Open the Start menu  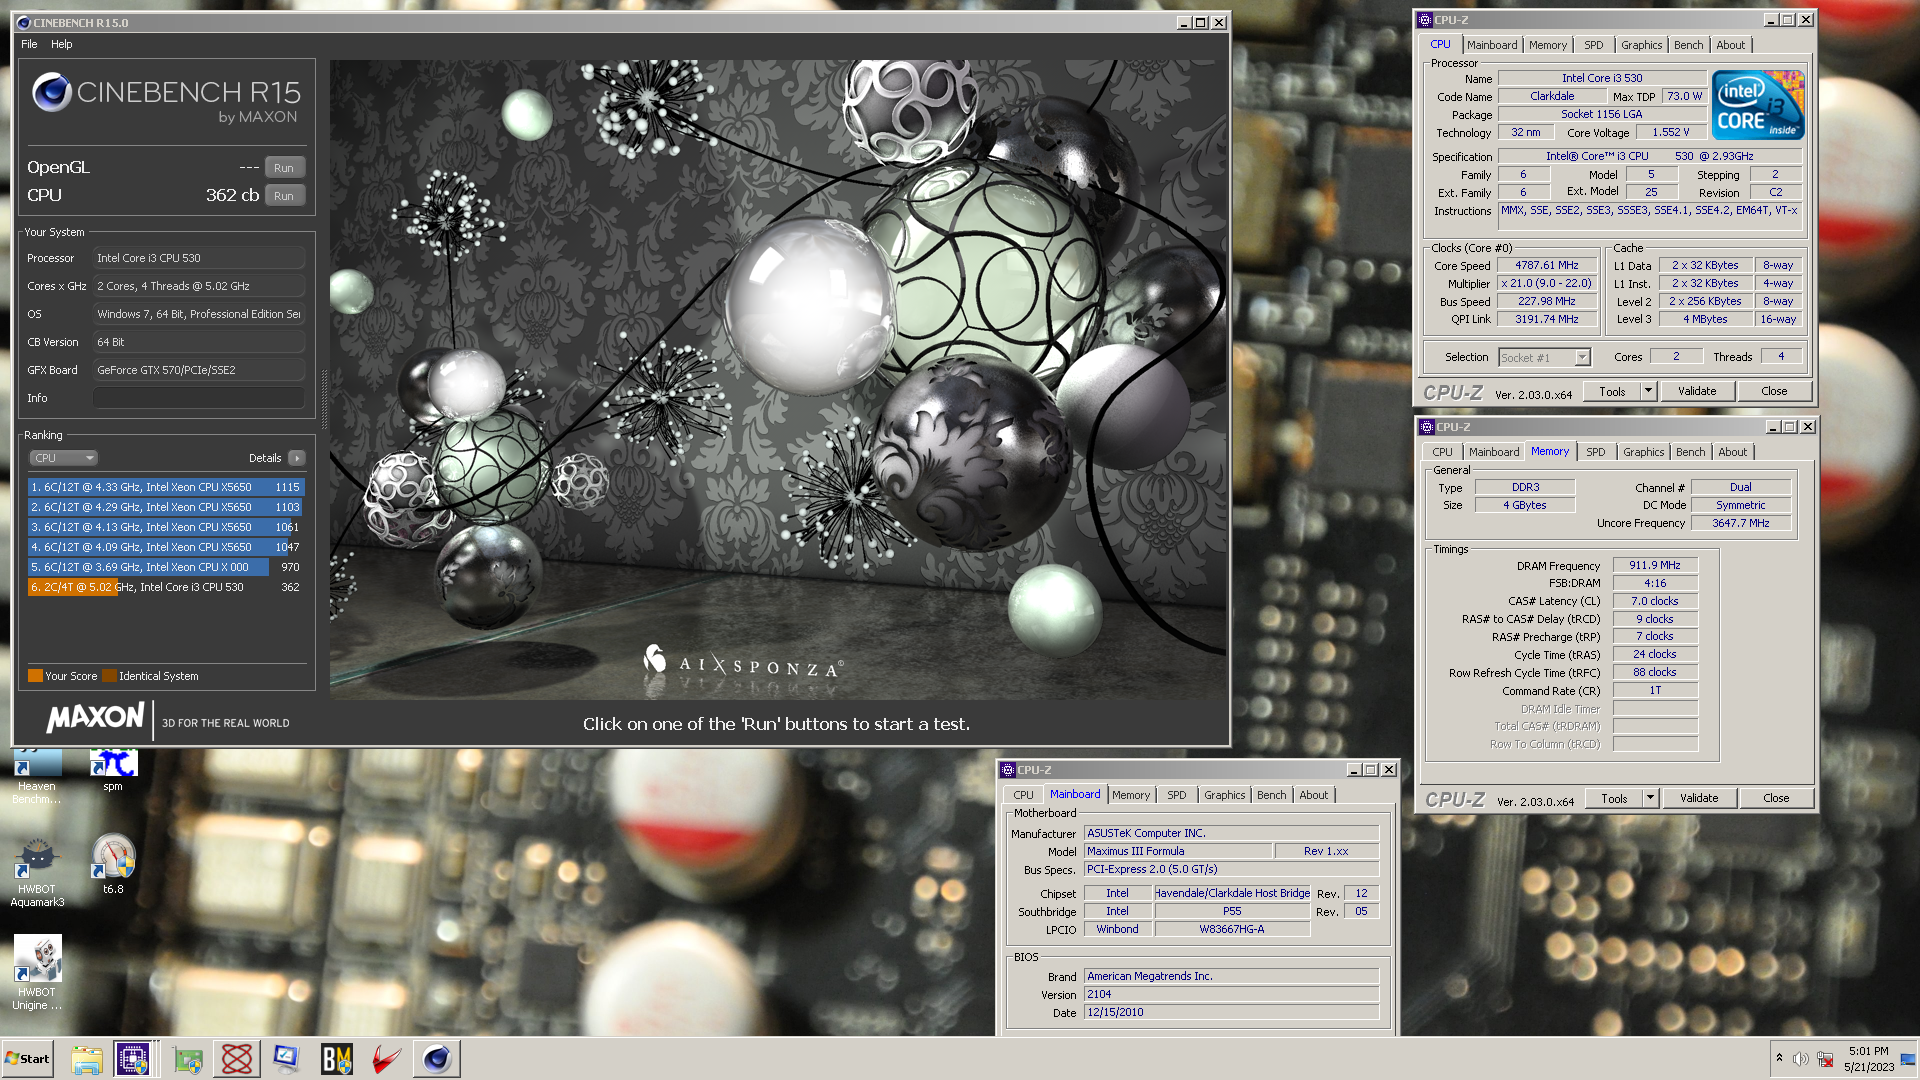click(27, 1059)
